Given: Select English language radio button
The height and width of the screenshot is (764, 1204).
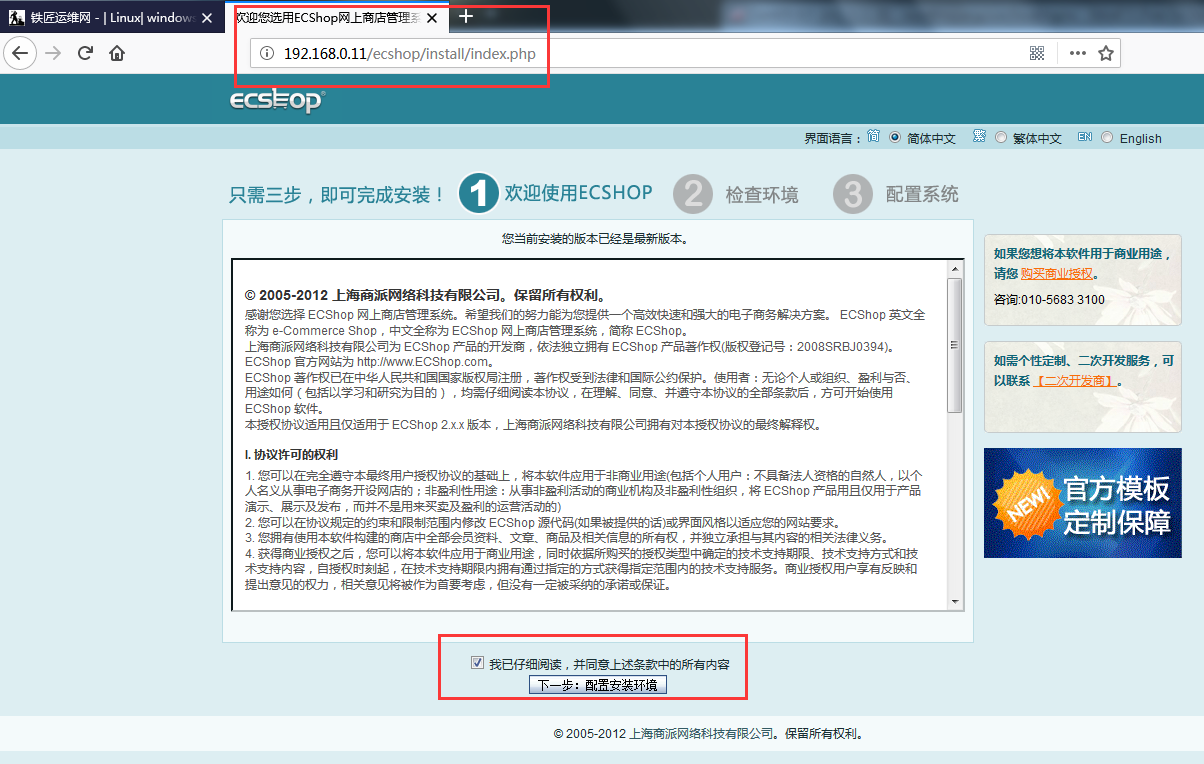Looking at the screenshot, I should [x=1107, y=138].
